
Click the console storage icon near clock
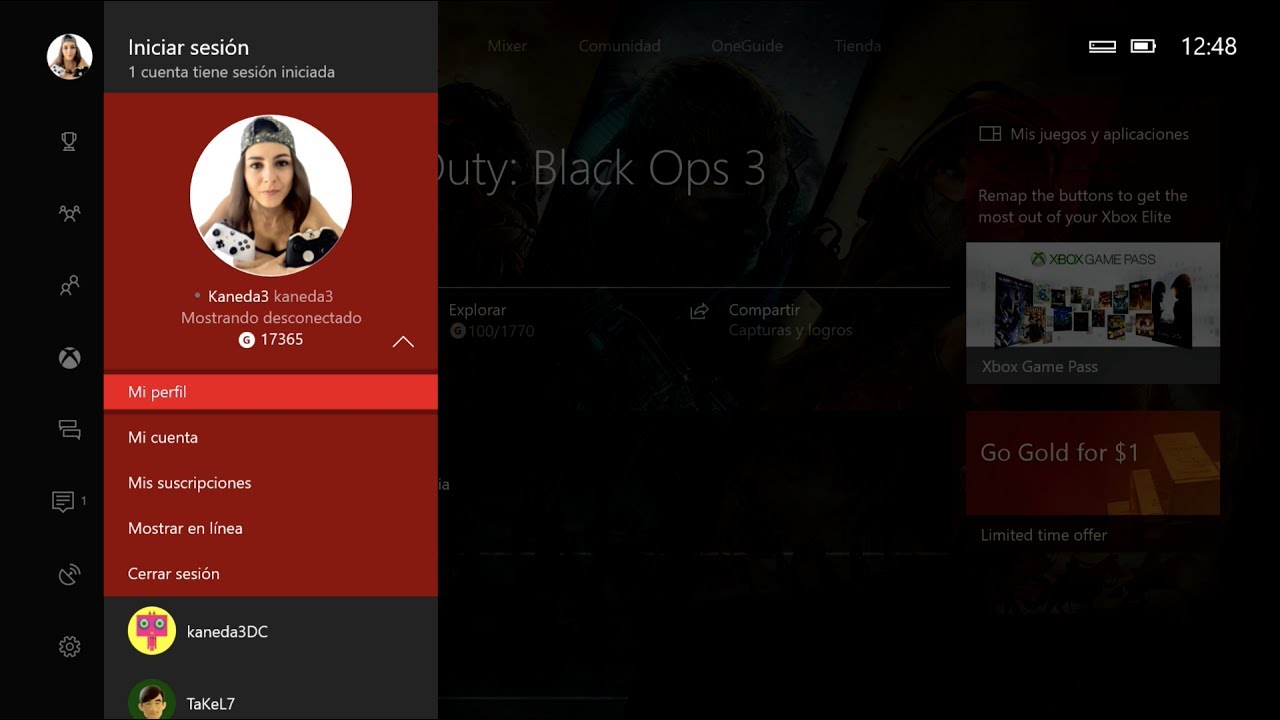click(x=1102, y=46)
